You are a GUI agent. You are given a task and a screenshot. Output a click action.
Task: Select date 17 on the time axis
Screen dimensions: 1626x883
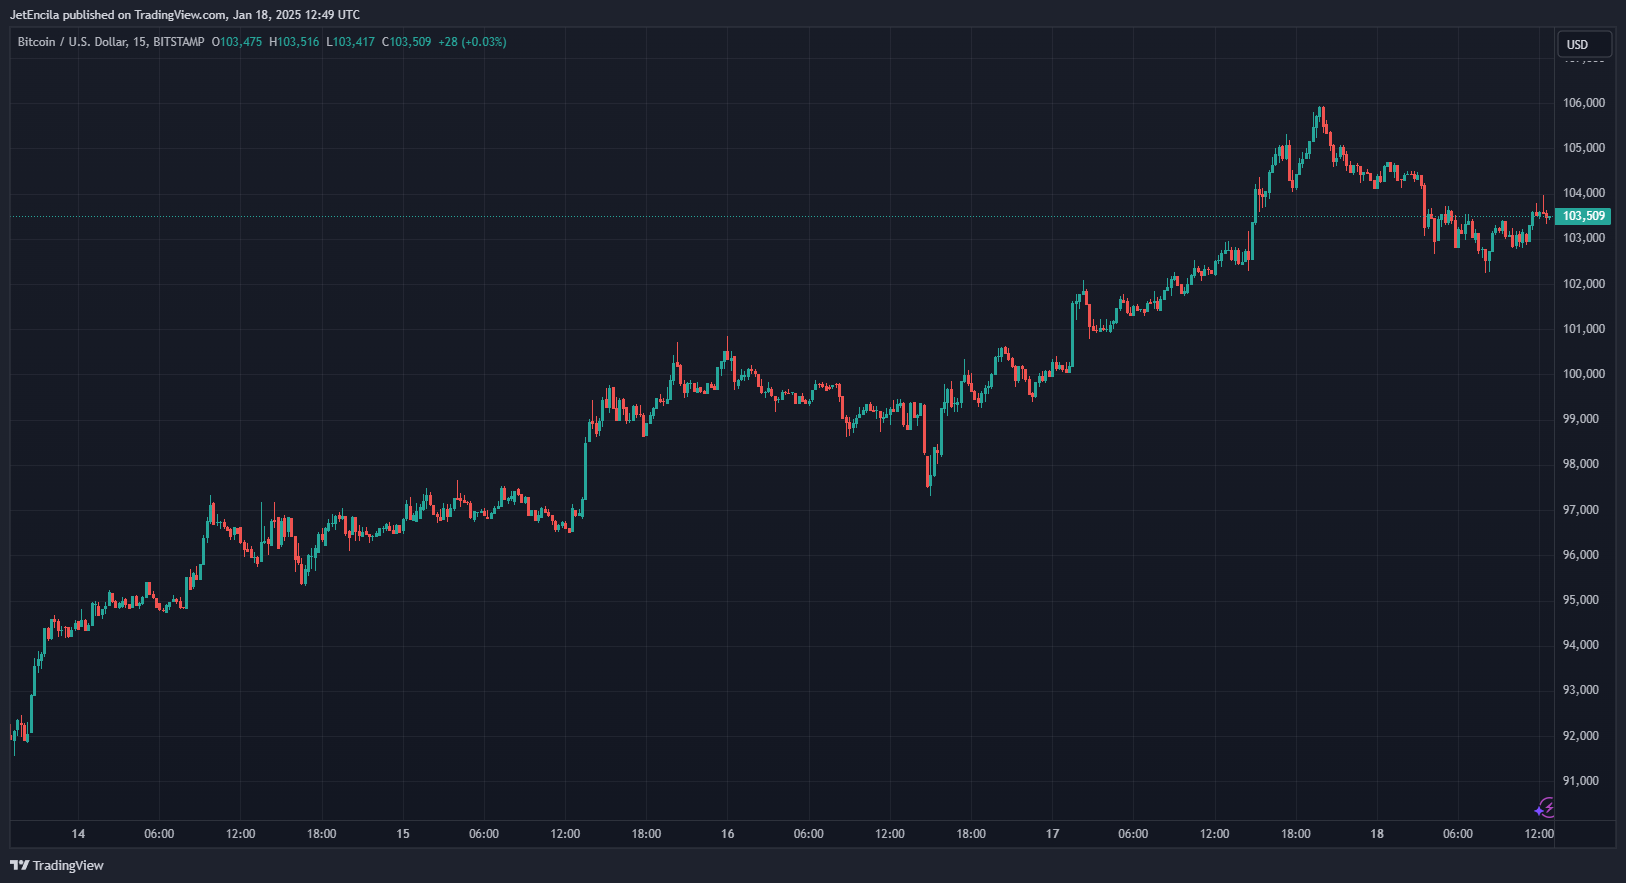(1052, 834)
